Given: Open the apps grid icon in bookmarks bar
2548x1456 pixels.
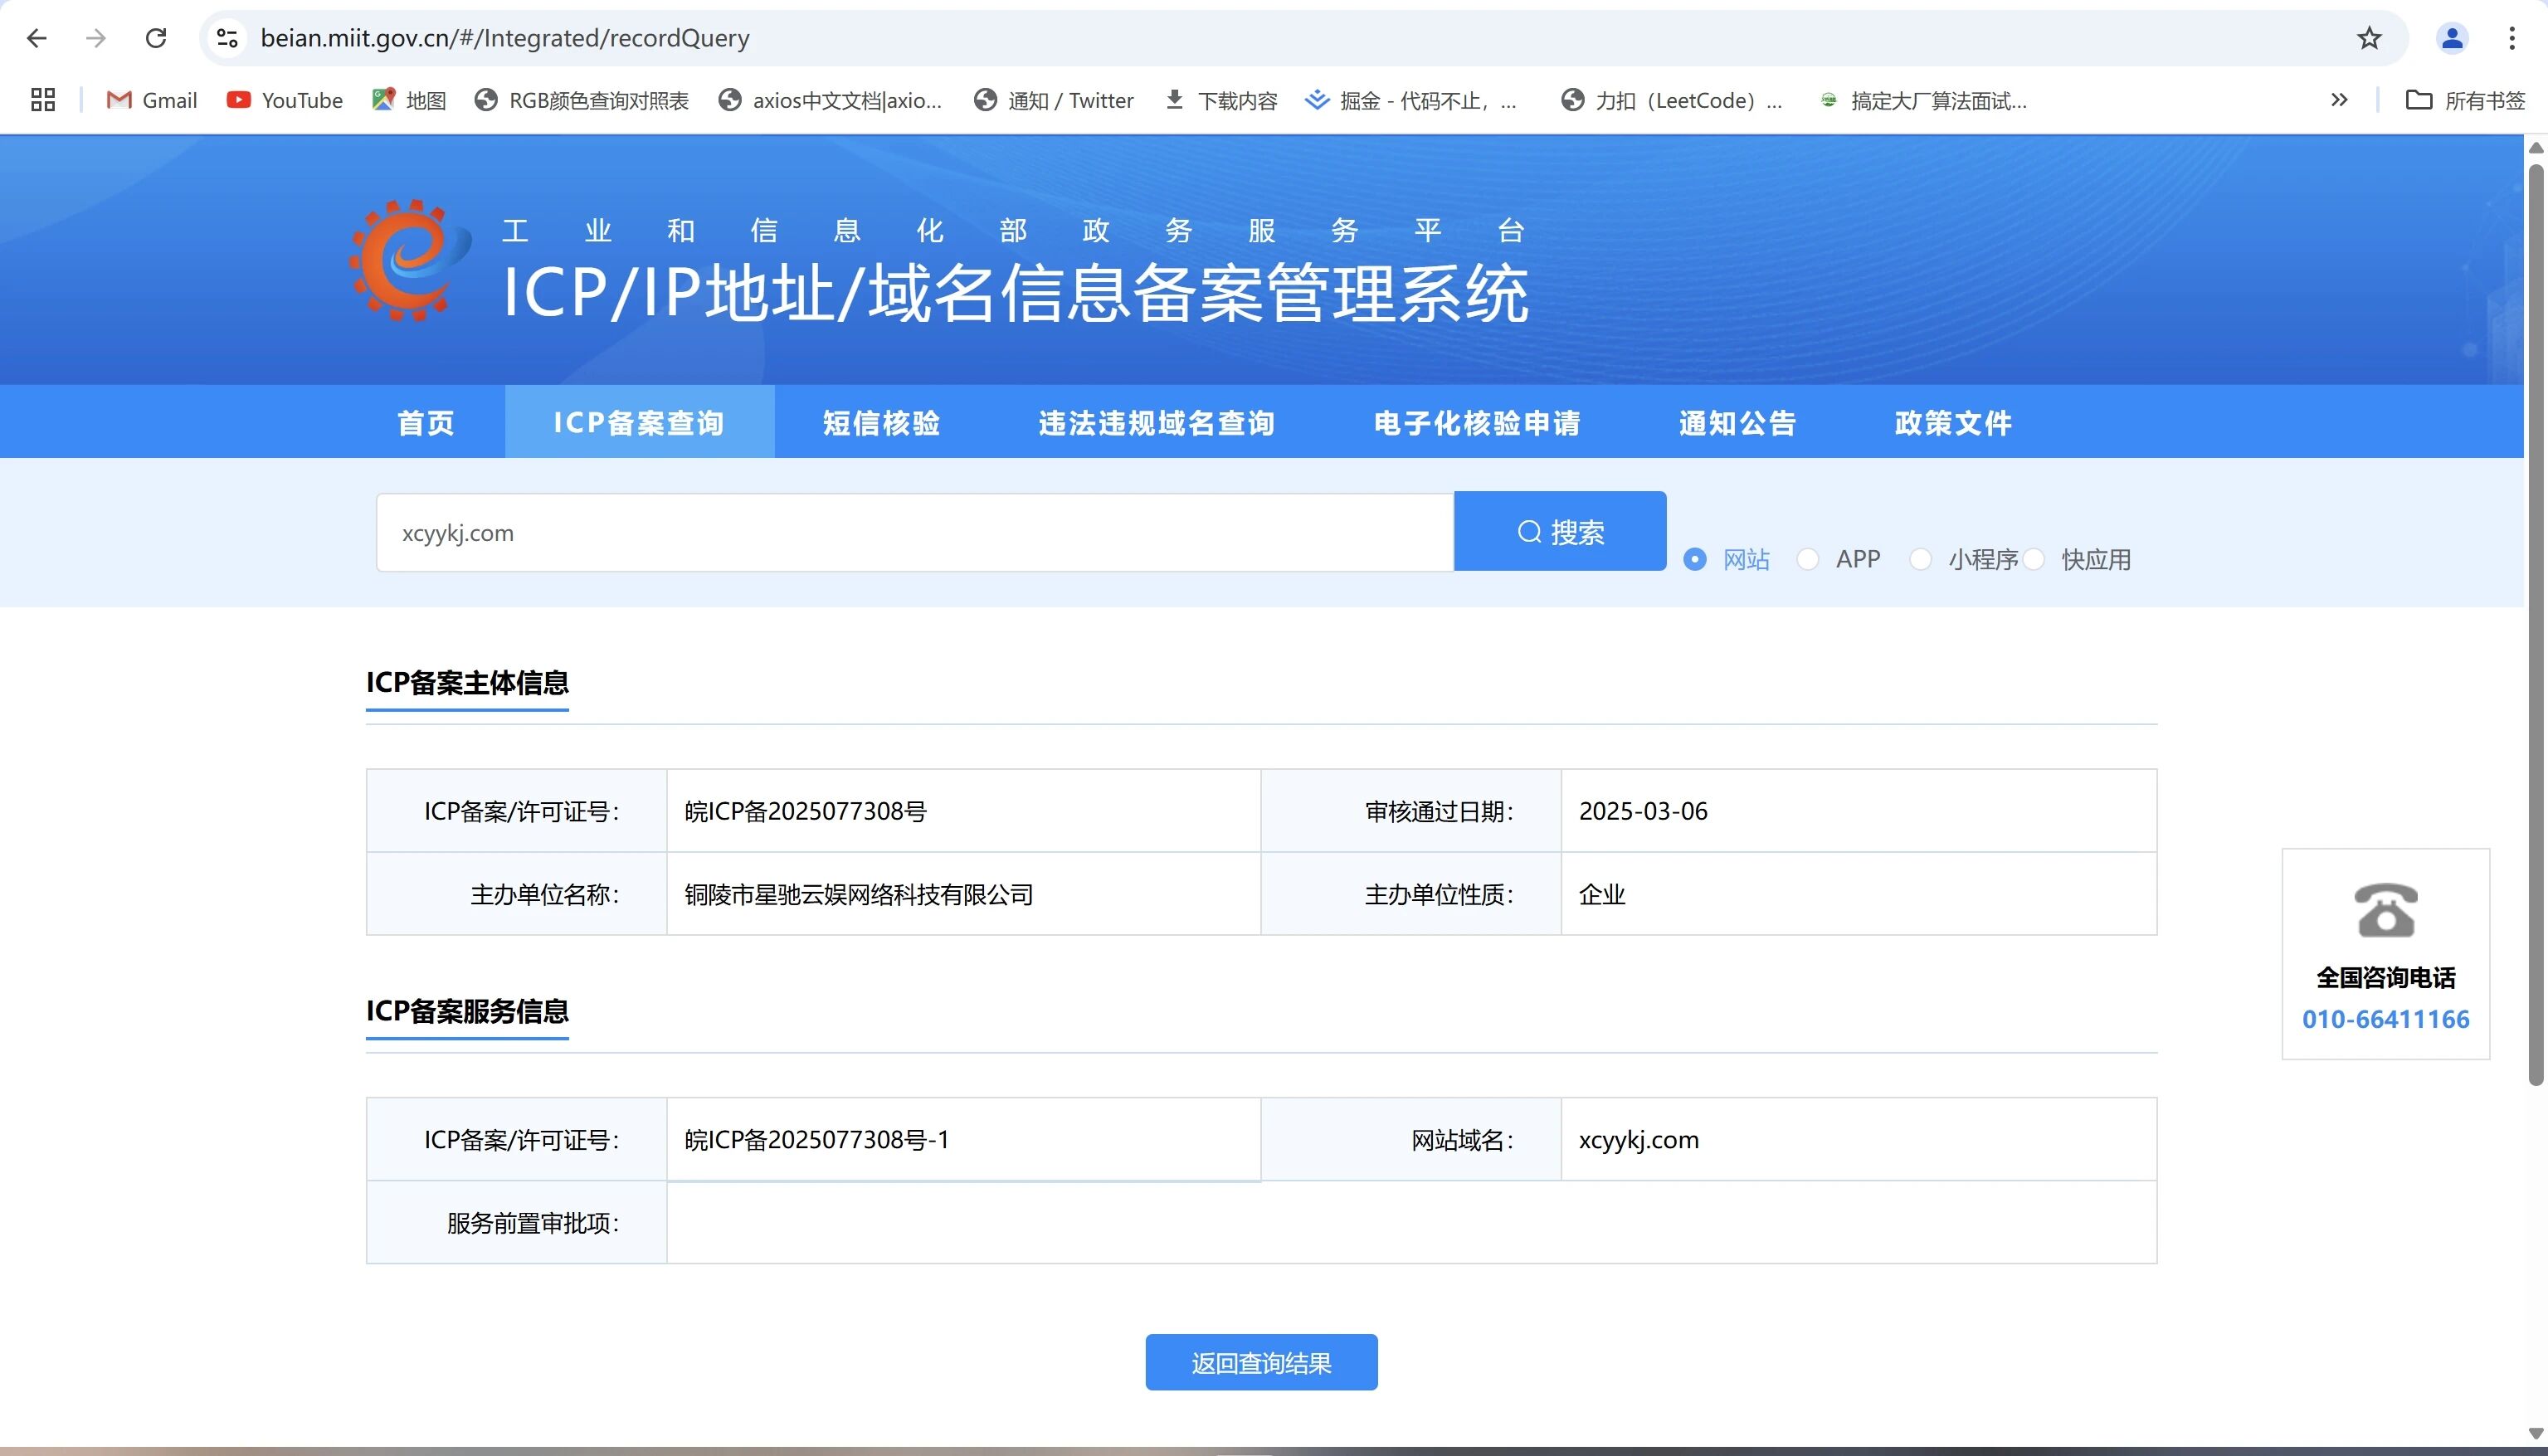Looking at the screenshot, I should click(x=42, y=100).
